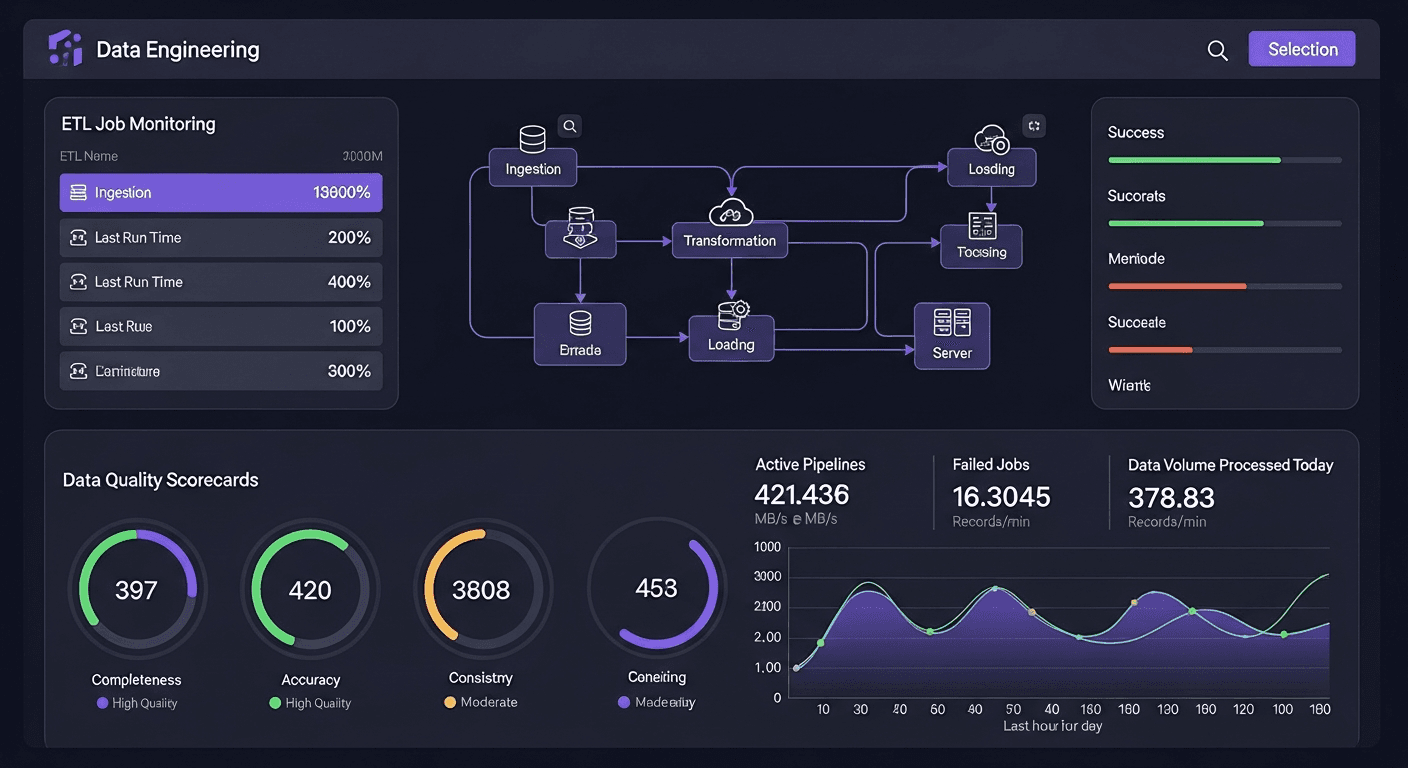Select the database icon on the Ingestion node
Viewport: 1408px width, 768px height.
click(532, 137)
